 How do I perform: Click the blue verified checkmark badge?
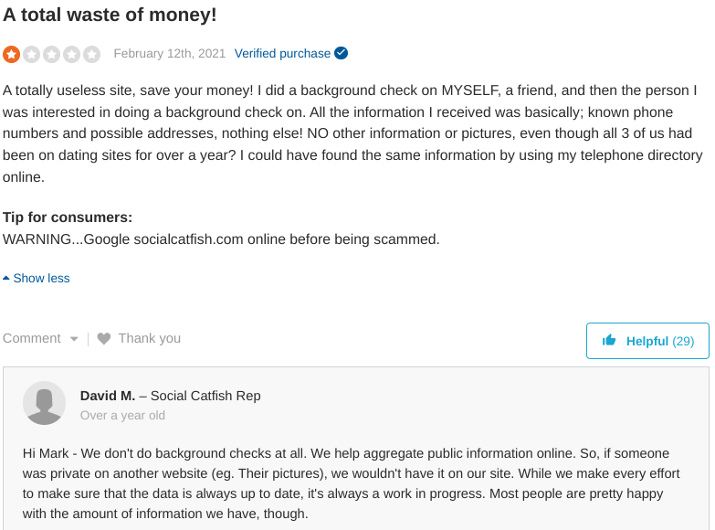pyautogui.click(x=341, y=53)
